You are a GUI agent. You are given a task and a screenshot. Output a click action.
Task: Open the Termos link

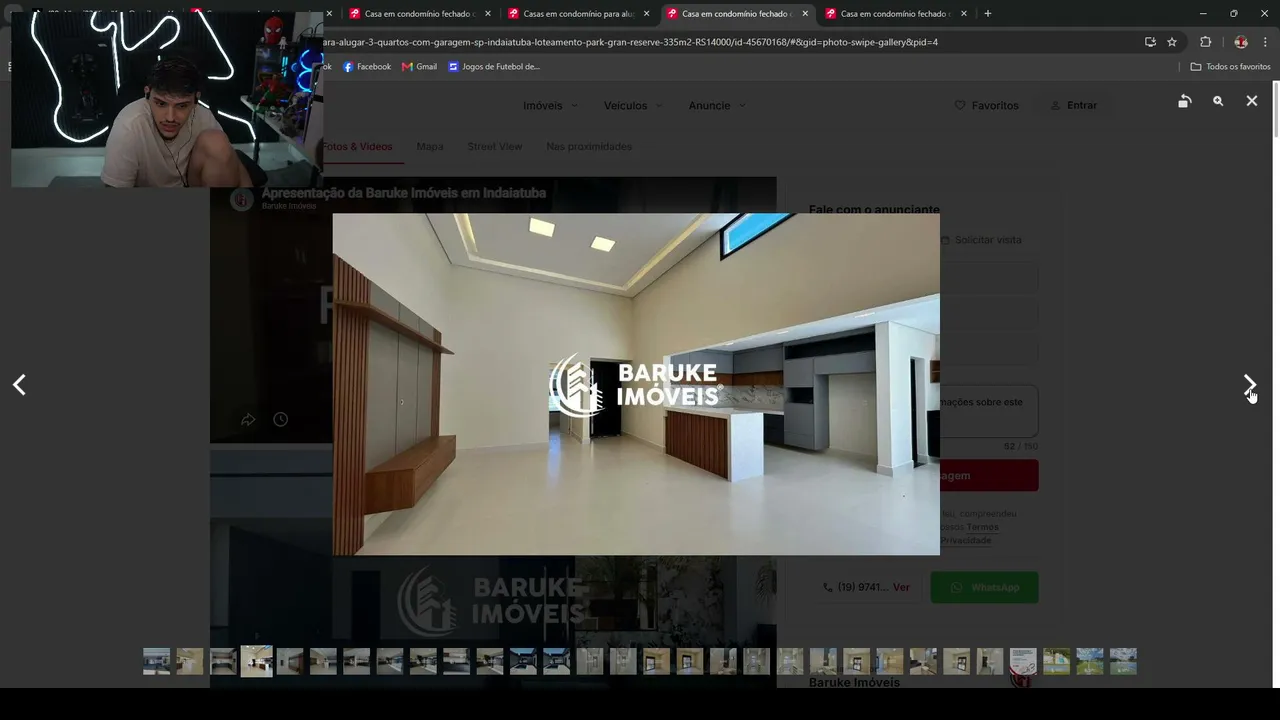tap(982, 527)
